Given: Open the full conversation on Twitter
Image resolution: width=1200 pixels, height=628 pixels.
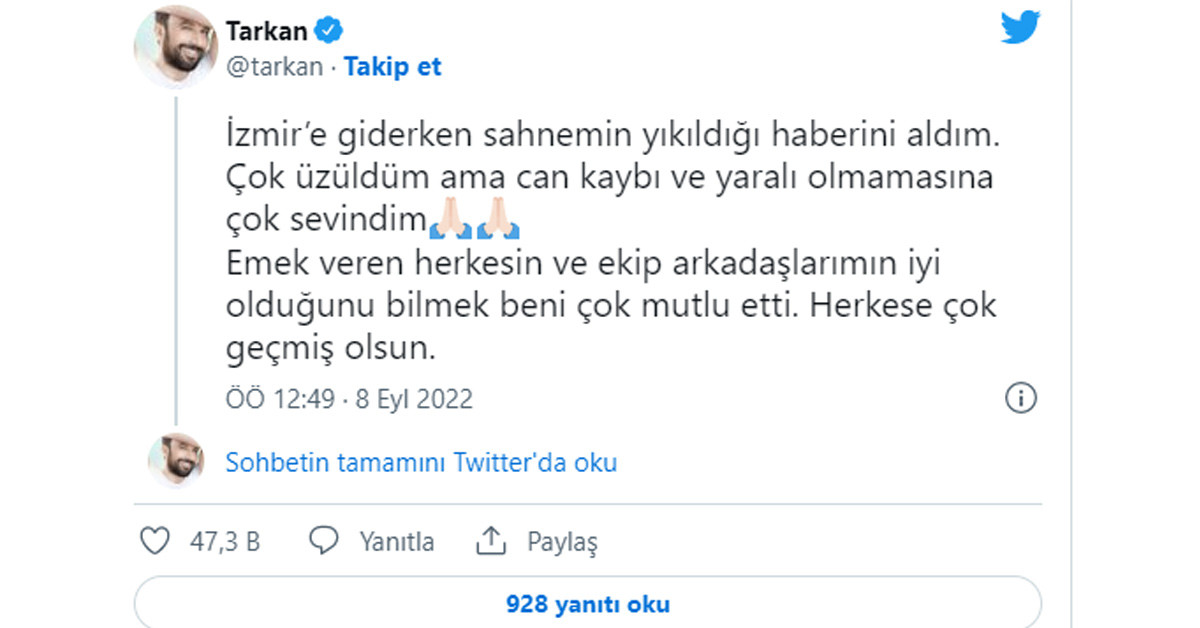Looking at the screenshot, I should pyautogui.click(x=420, y=462).
